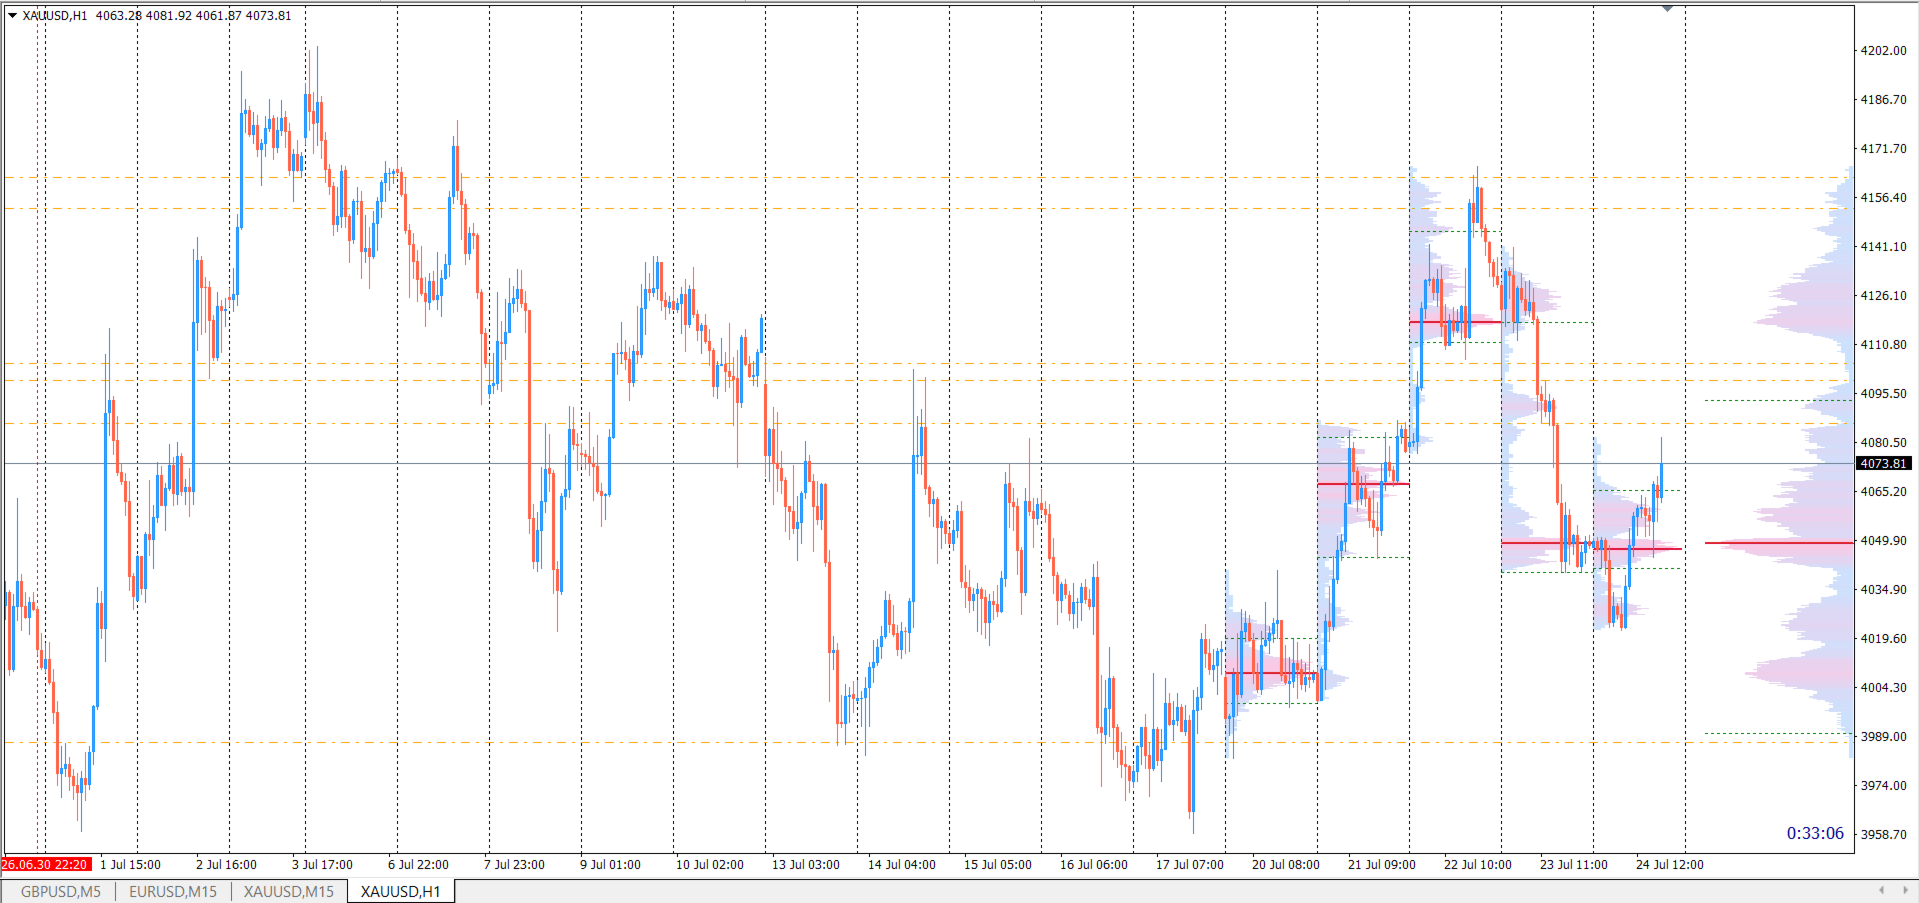Click the 3958.70 price scale label
This screenshot has width=1919, height=903.
1883,835
